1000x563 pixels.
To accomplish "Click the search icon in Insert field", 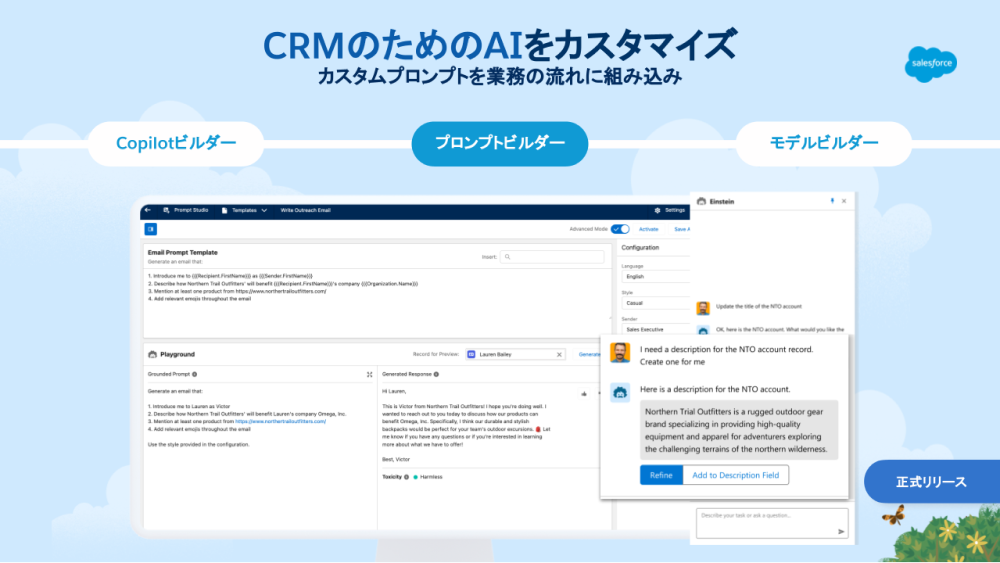I will 508,257.
